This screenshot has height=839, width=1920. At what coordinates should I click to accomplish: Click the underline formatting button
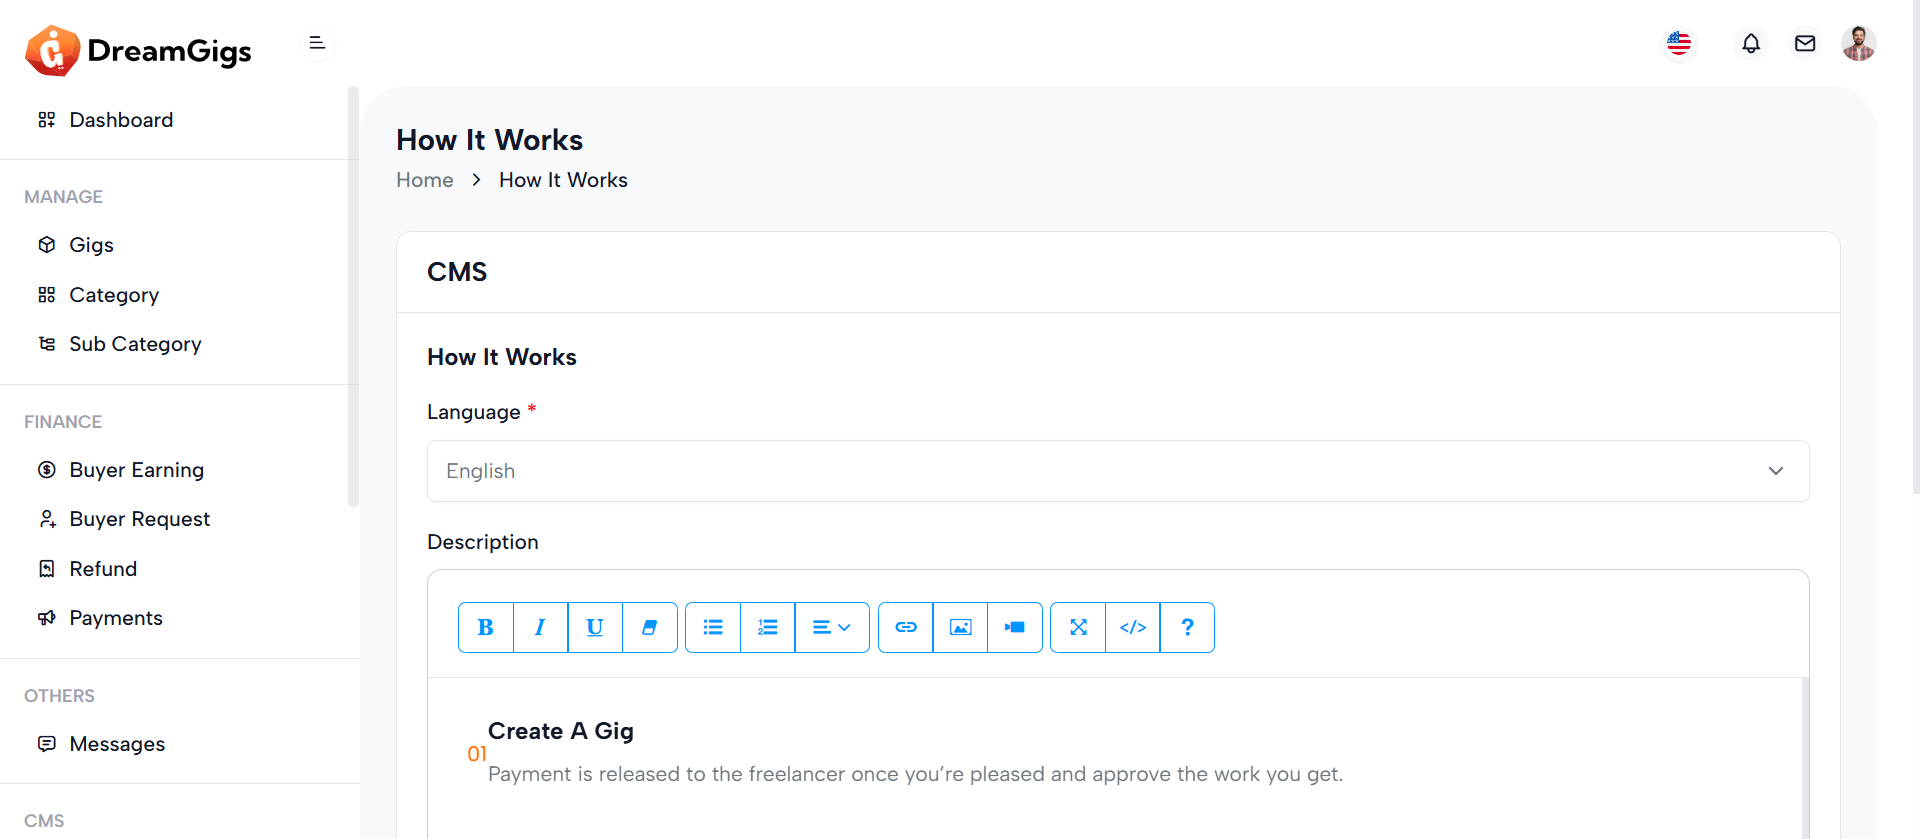click(595, 627)
